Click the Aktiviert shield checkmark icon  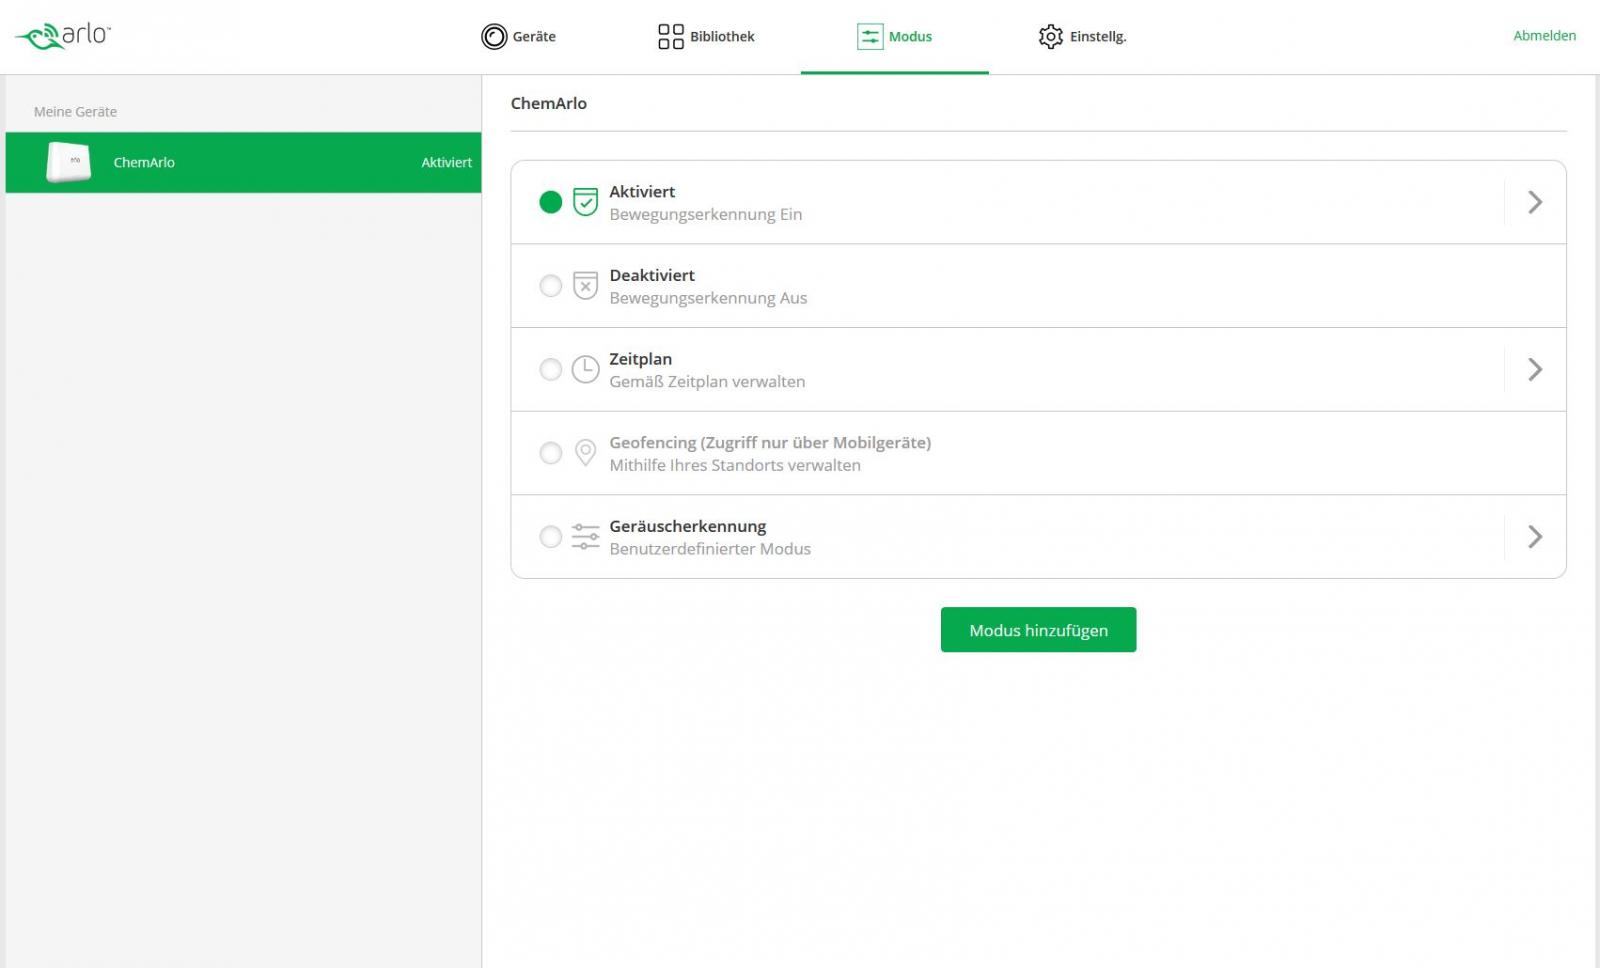pyautogui.click(x=586, y=202)
